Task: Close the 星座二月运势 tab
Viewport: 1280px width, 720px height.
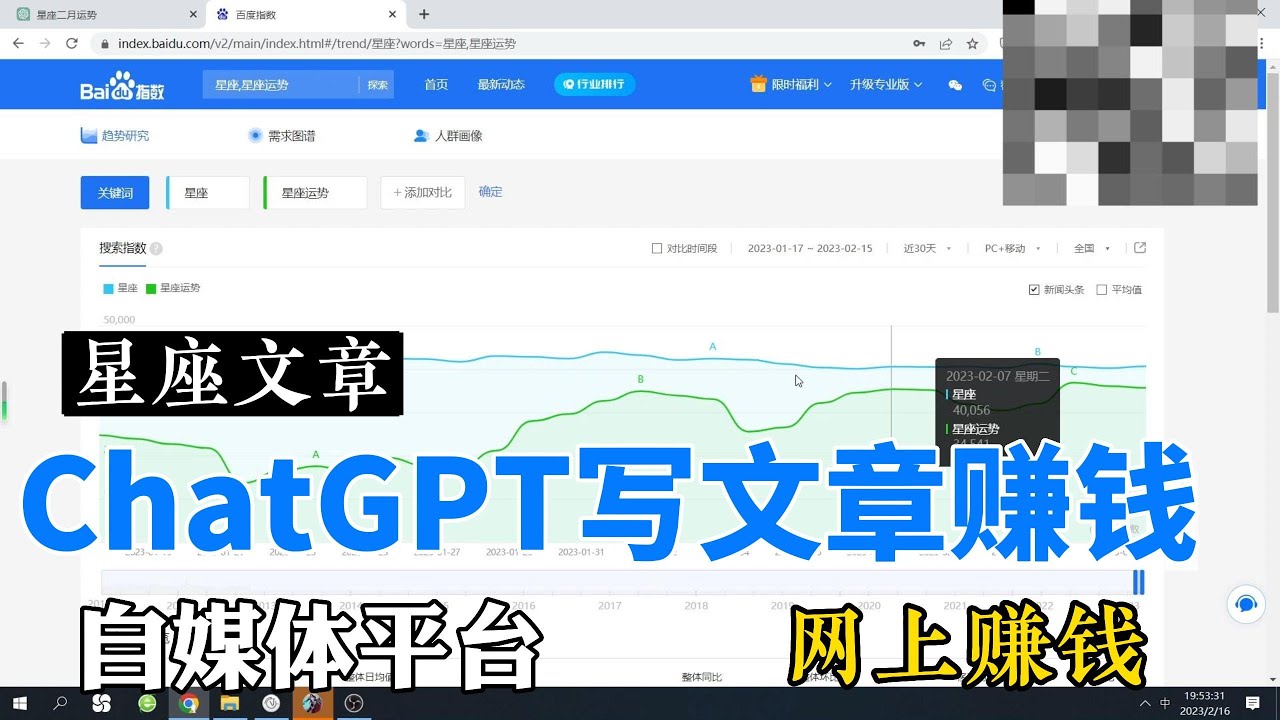Action: point(193,15)
